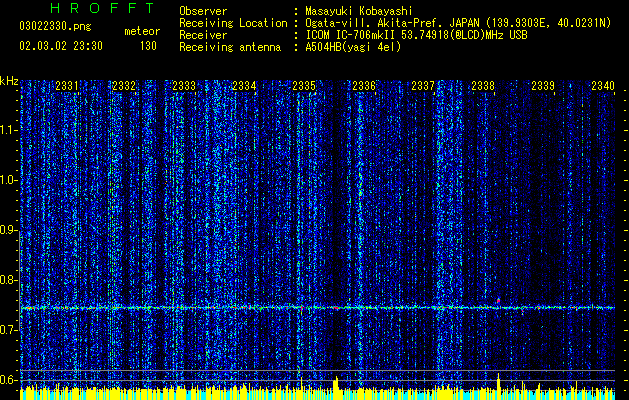The image size is (629, 400).
Task: Click the meteor label
Action: (x=142, y=31)
